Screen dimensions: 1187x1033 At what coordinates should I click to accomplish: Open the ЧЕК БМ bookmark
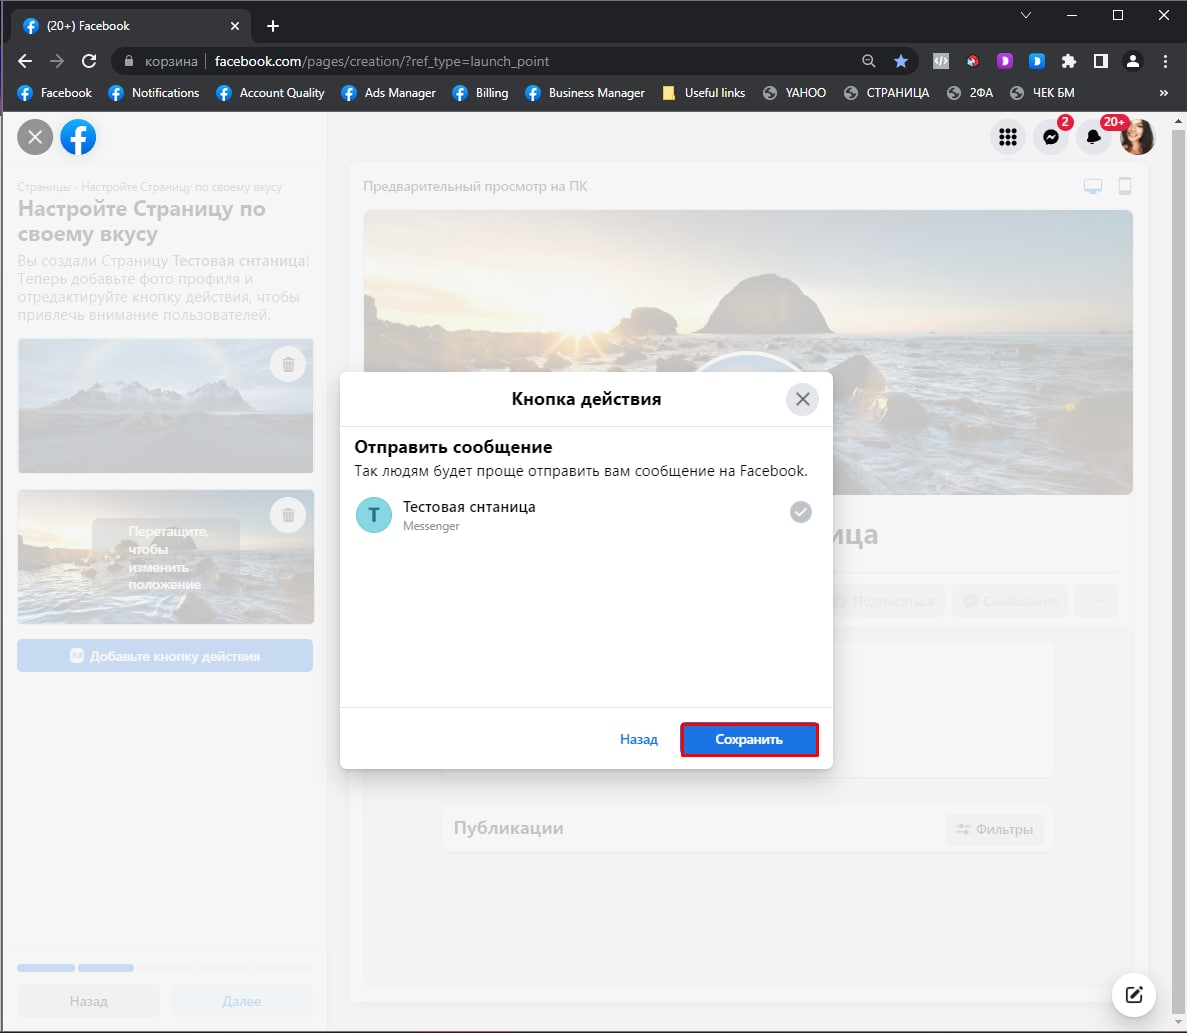[x=1042, y=93]
